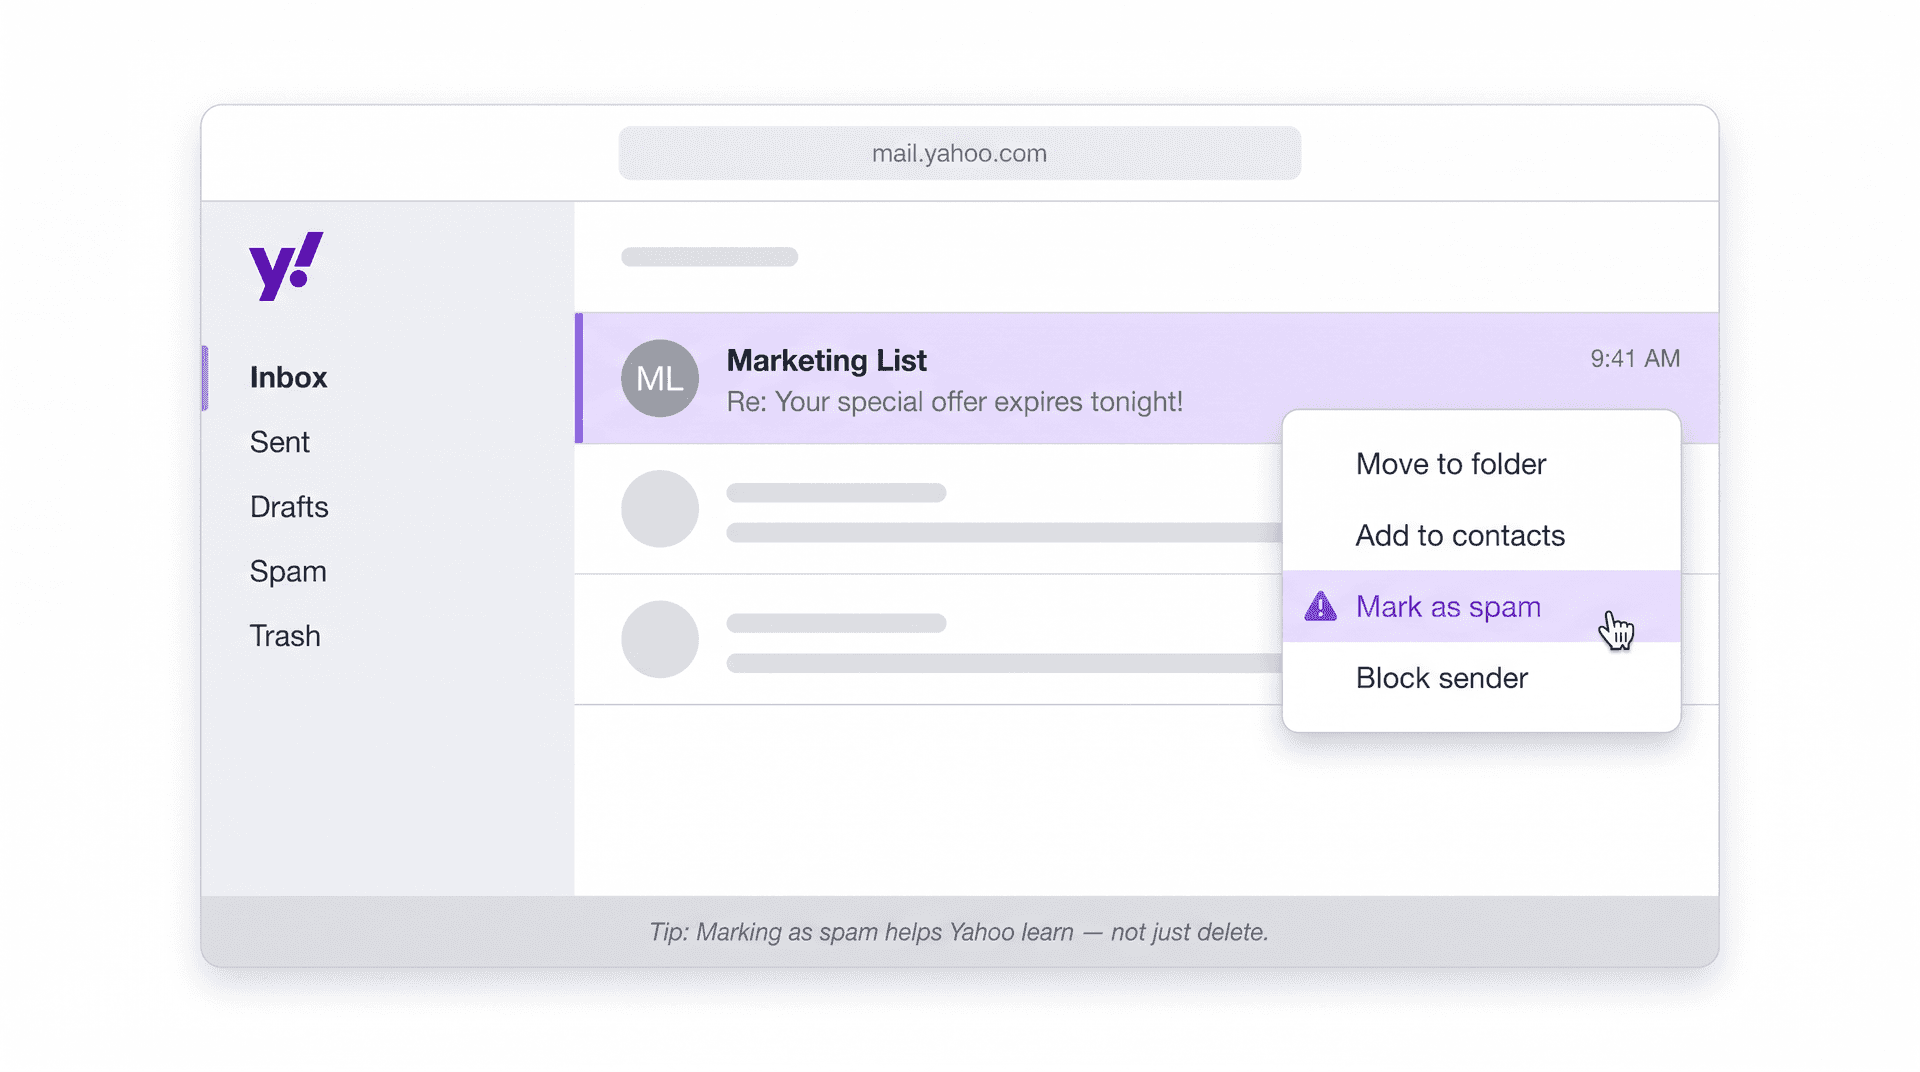Viewport: 1920px width, 1072px height.
Task: Click the subject line about special offer
Action: click(x=955, y=401)
